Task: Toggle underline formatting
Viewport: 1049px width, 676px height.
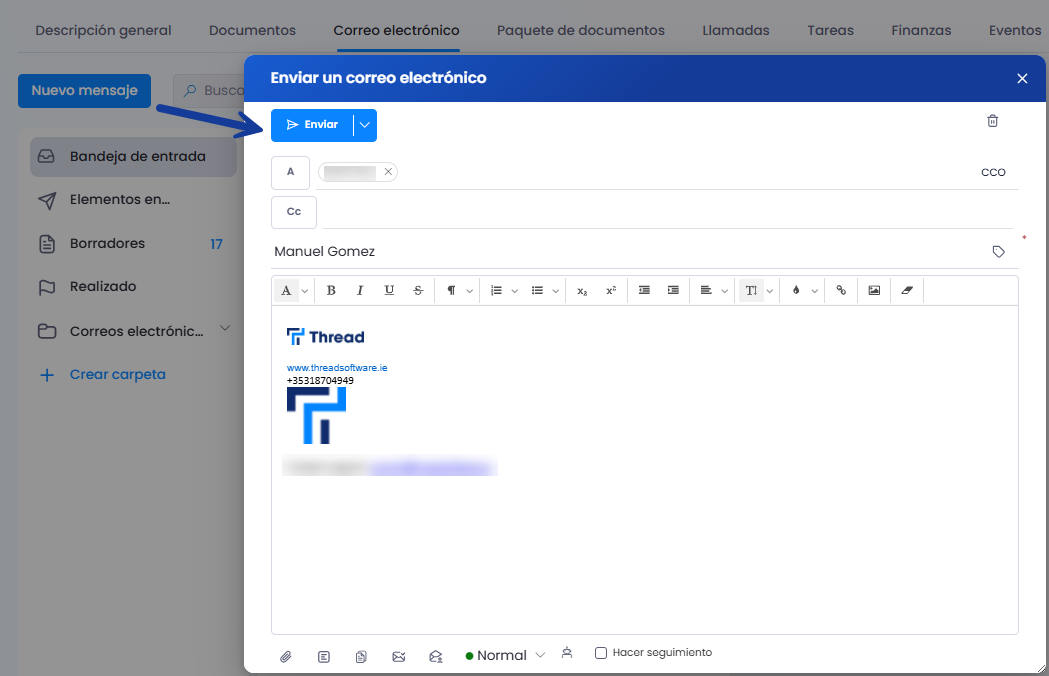Action: click(389, 290)
